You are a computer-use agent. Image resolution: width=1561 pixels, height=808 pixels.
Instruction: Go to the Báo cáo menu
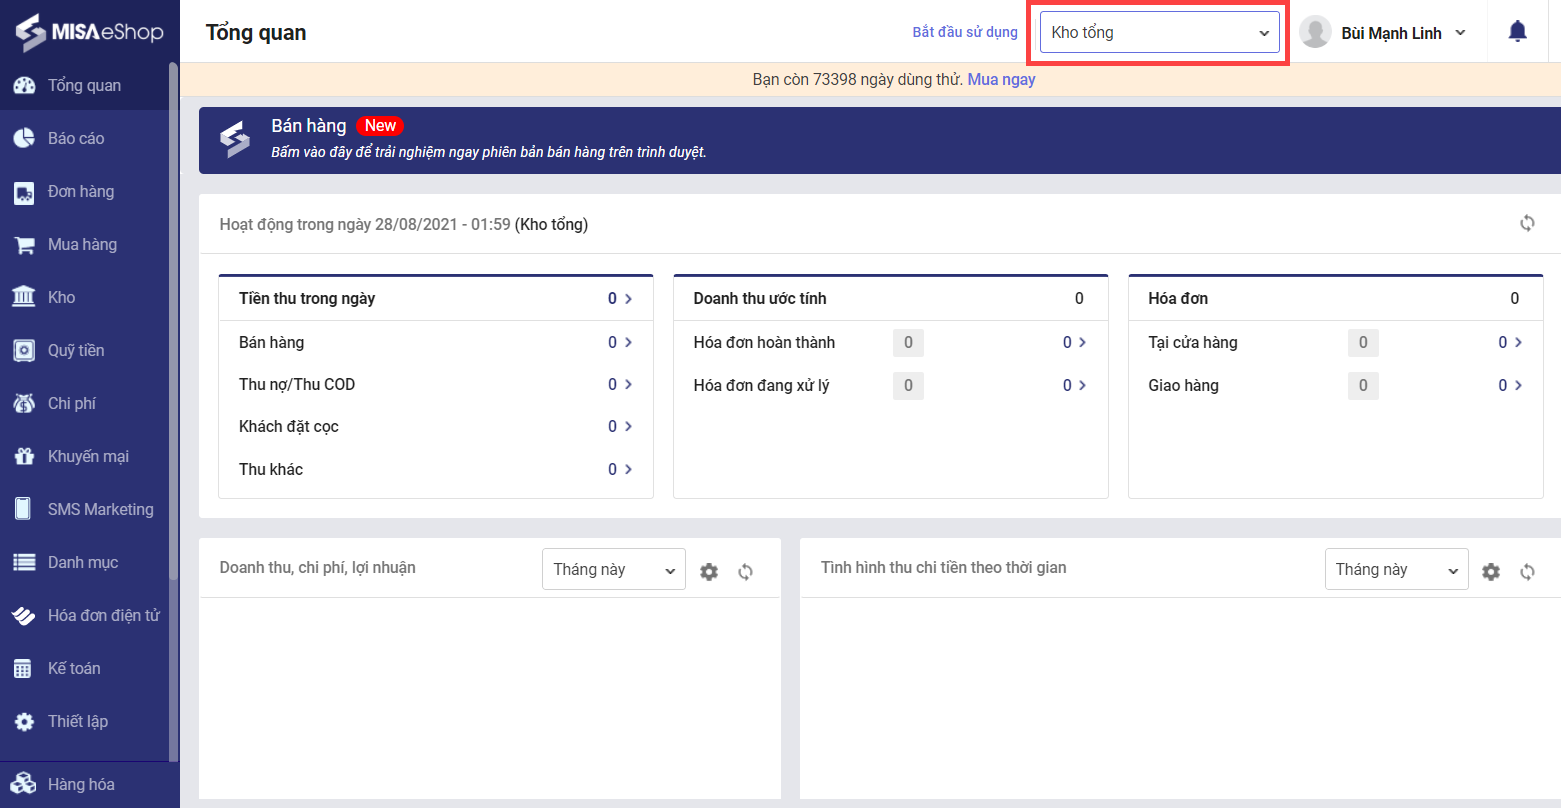point(76,138)
